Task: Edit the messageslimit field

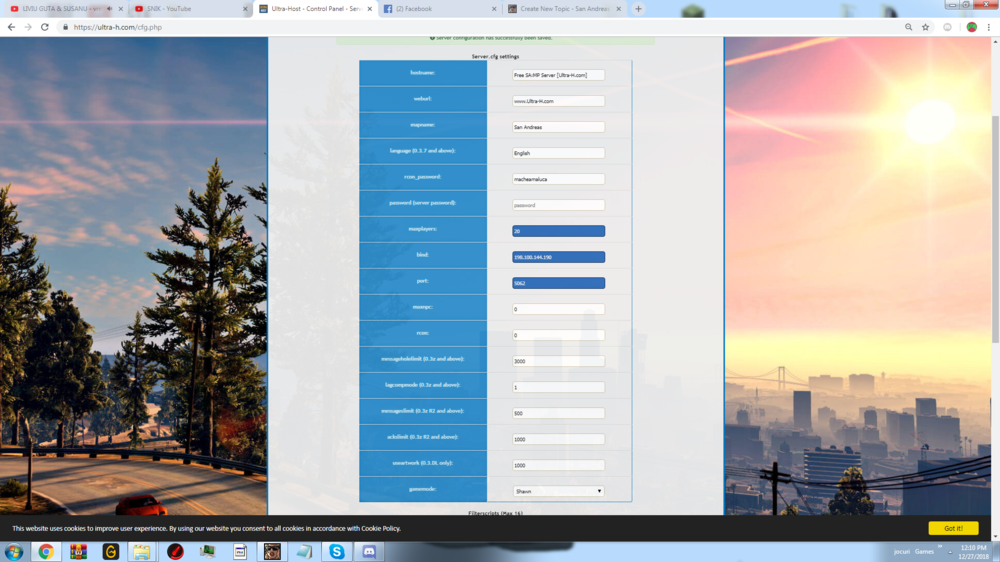Action: [x=558, y=413]
